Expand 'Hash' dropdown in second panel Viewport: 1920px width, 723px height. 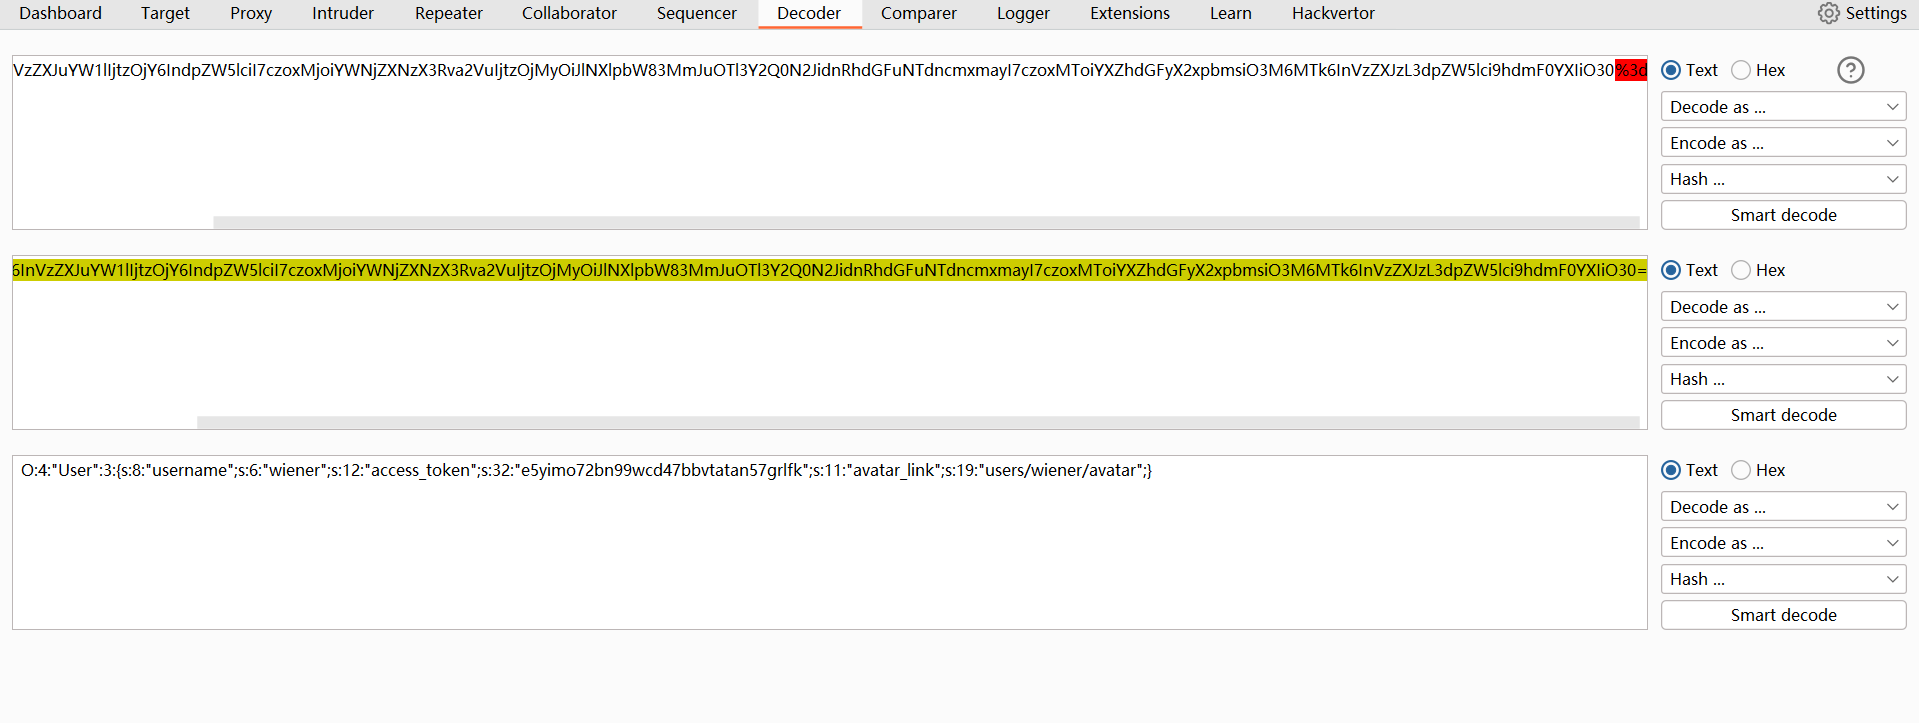(x=1783, y=379)
